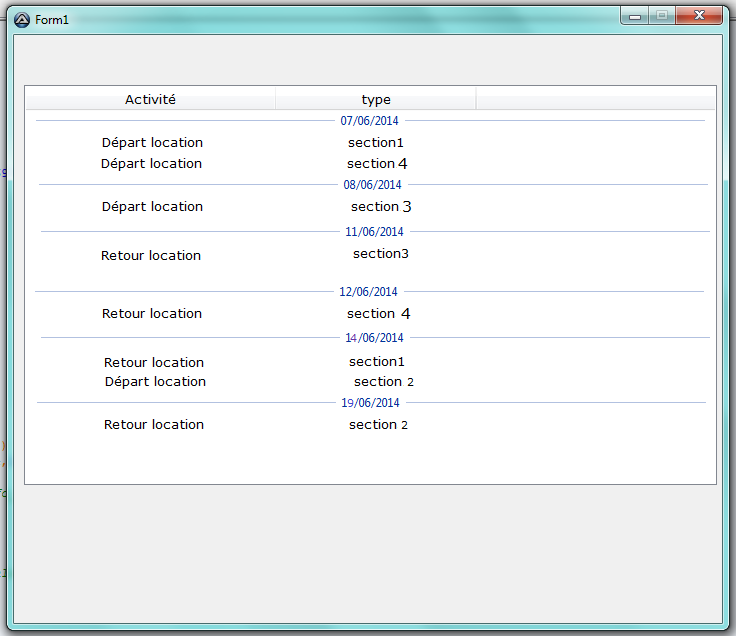The image size is (736, 636).
Task: Select Retour location row under 14/06/2014
Action: (154, 363)
